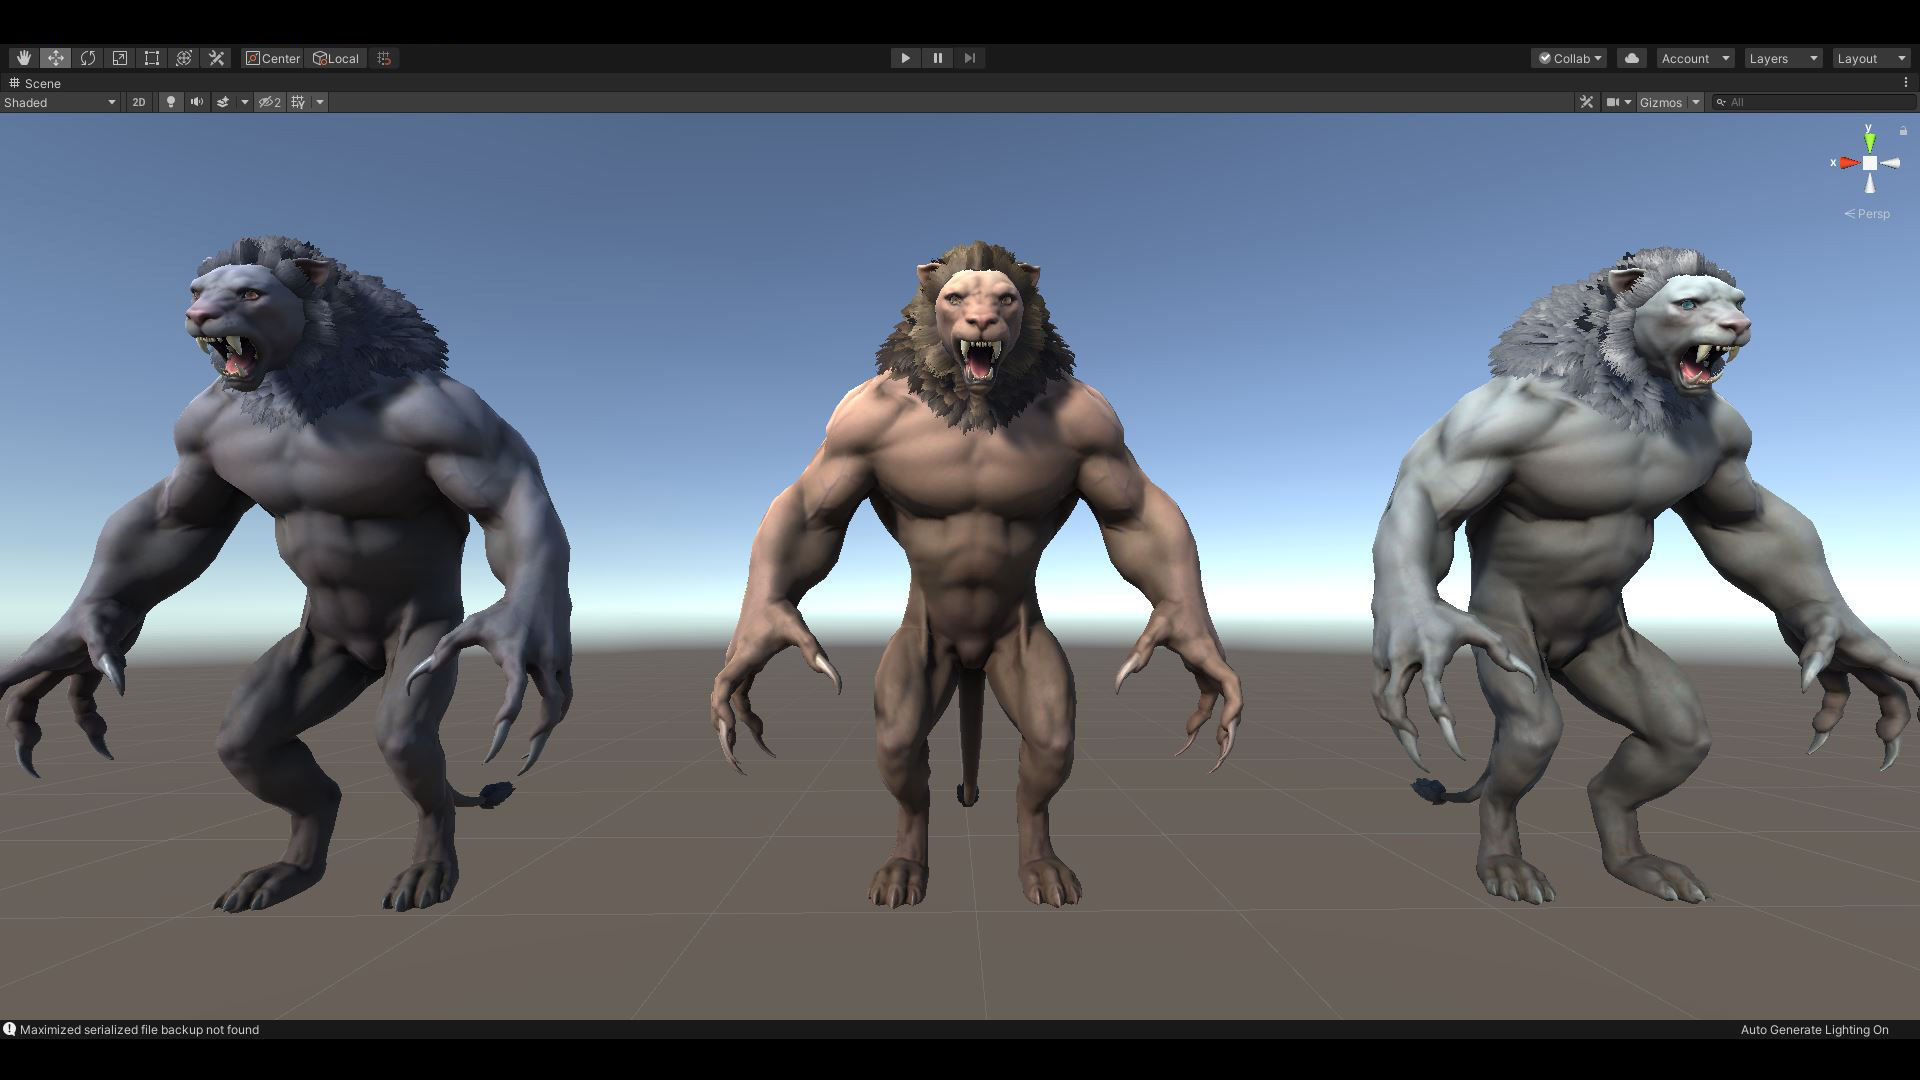The height and width of the screenshot is (1080, 1920).
Task: Click the bottom white axis cone
Action: 1870,183
